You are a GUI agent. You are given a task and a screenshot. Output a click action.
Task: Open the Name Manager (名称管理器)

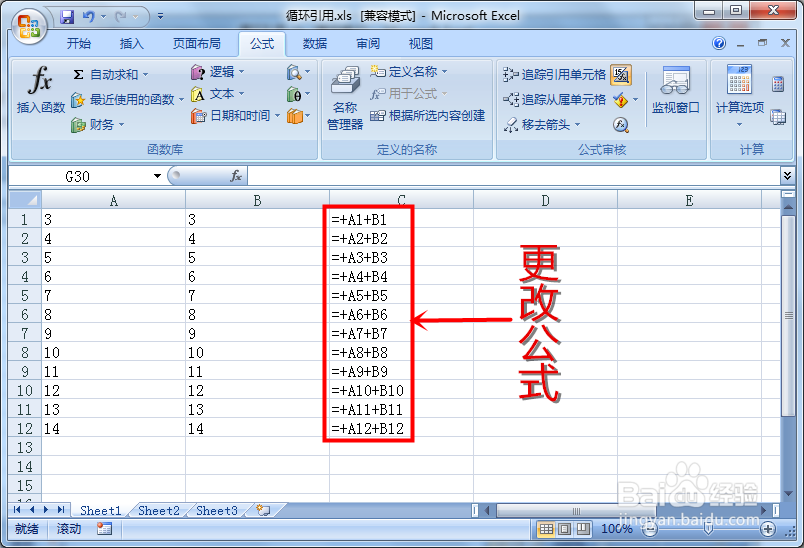tap(345, 97)
